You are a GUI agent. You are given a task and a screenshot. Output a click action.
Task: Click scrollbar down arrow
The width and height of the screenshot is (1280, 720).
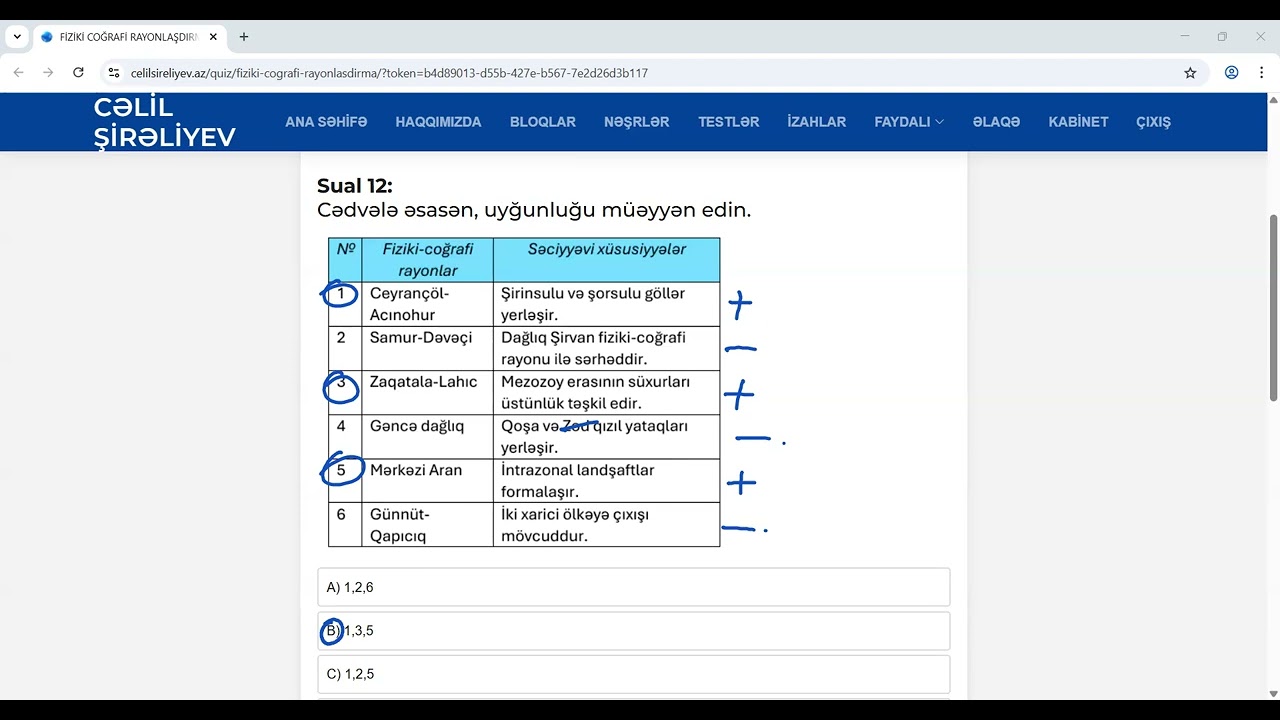click(1273, 693)
